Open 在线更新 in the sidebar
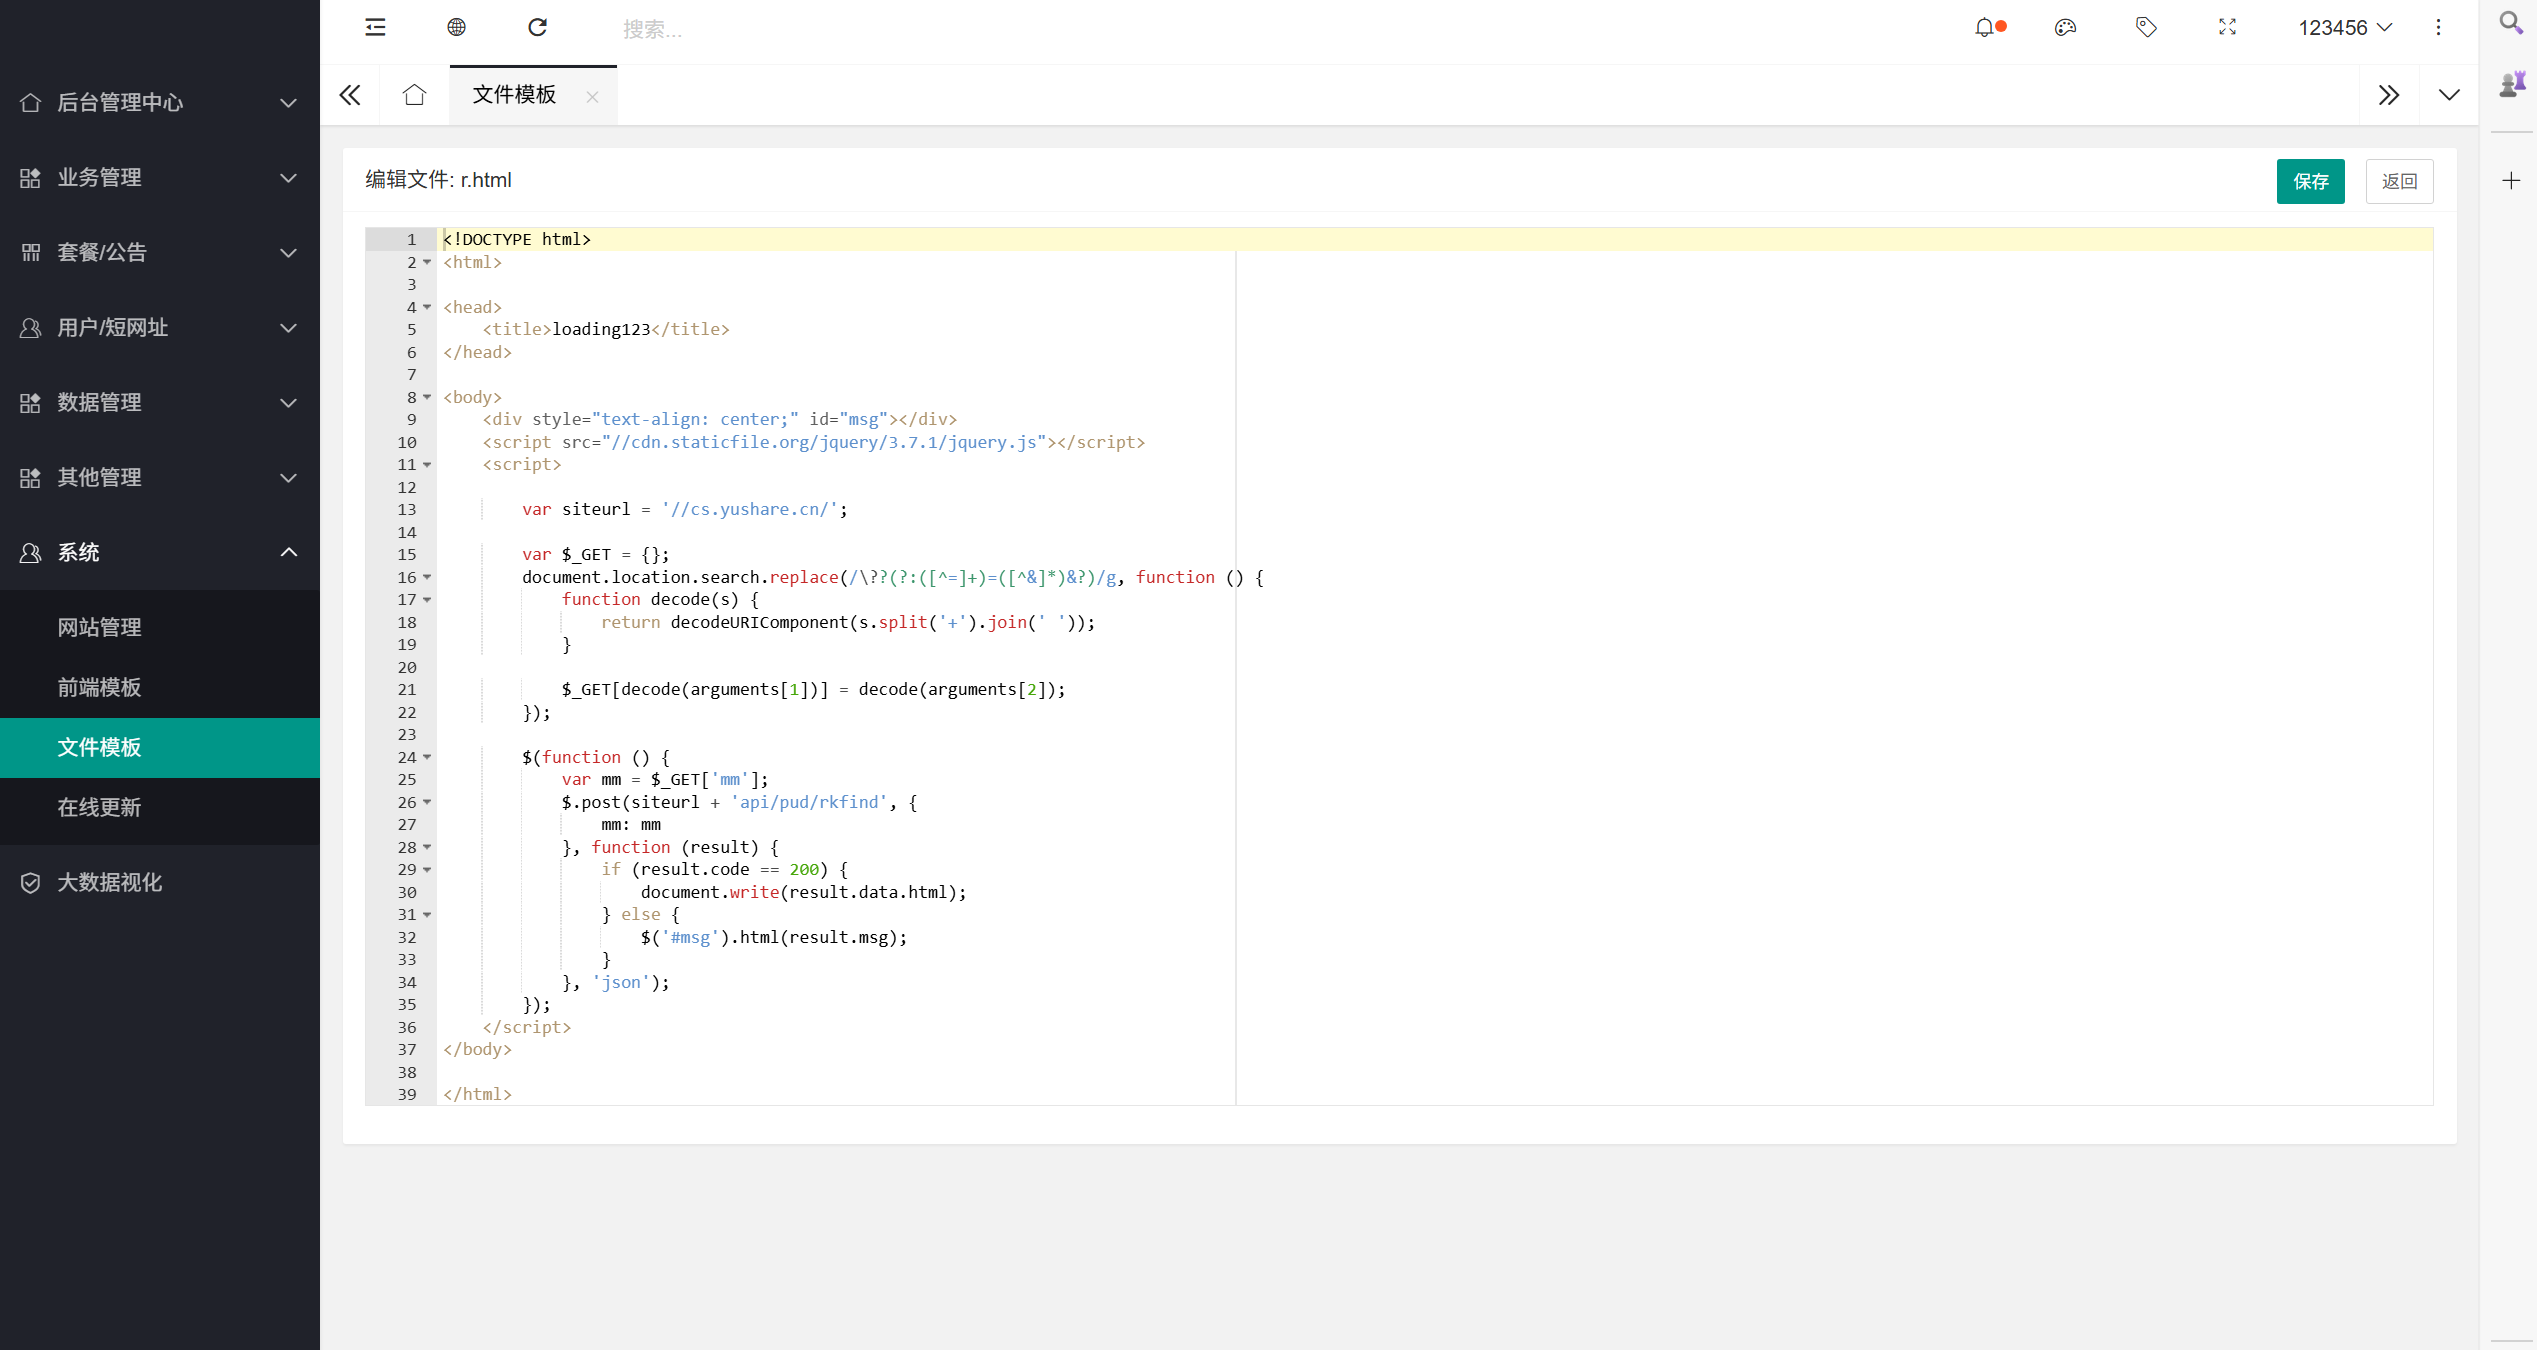Viewport: 2537px width, 1350px height. point(100,808)
